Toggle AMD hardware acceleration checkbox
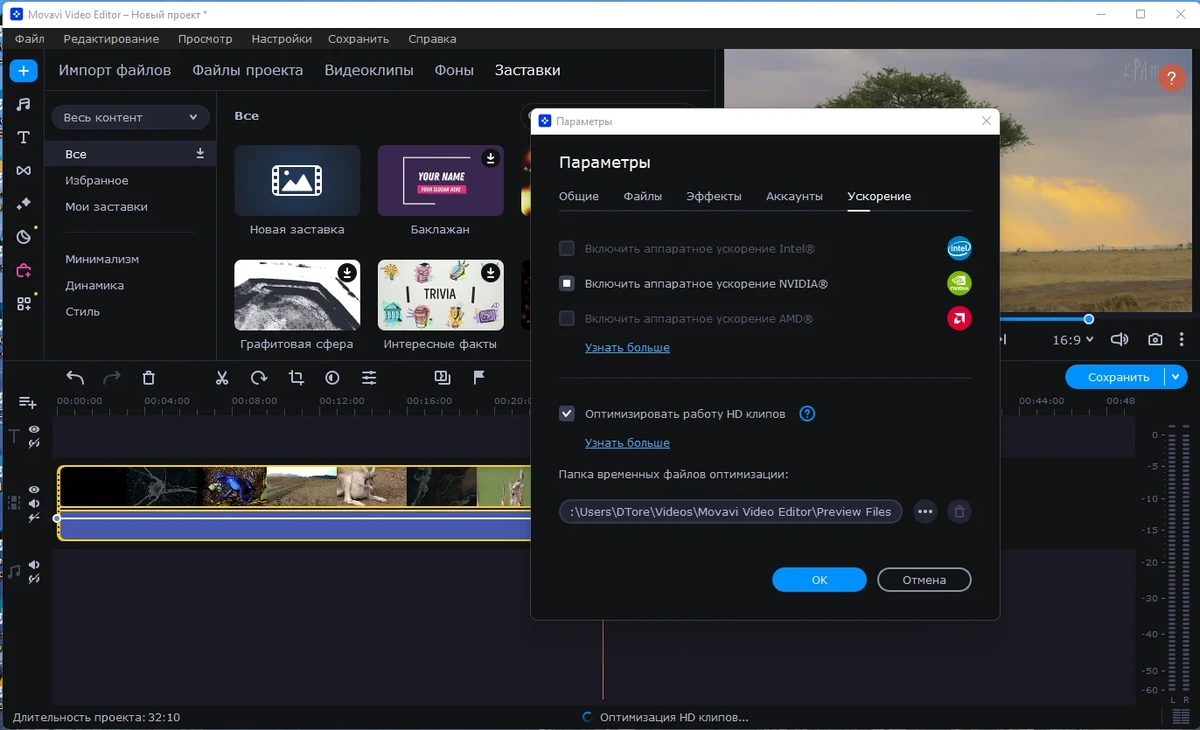Screen dimensions: 1200x730 pos(567,319)
